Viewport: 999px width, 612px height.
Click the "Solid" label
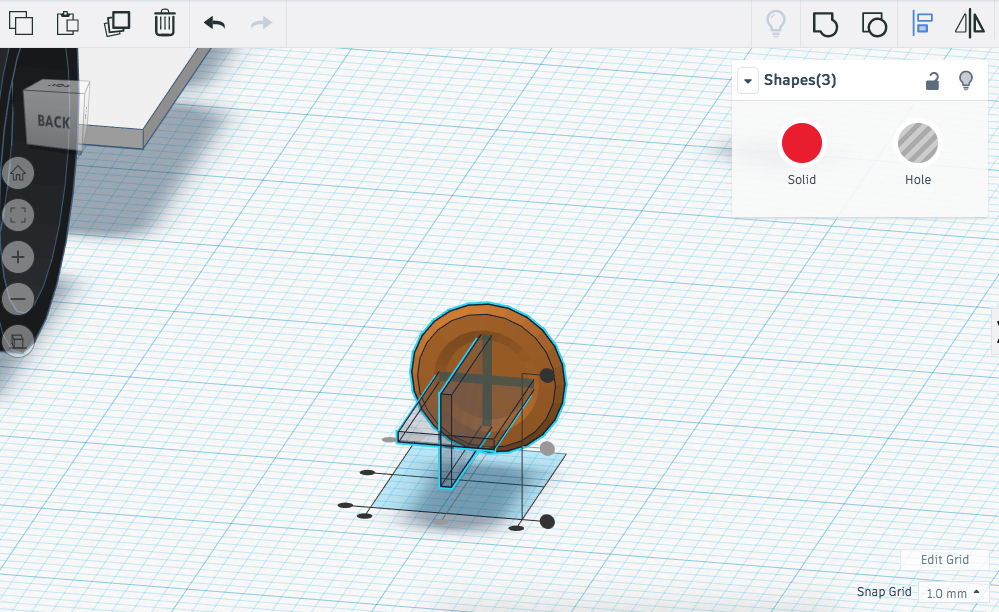(801, 180)
